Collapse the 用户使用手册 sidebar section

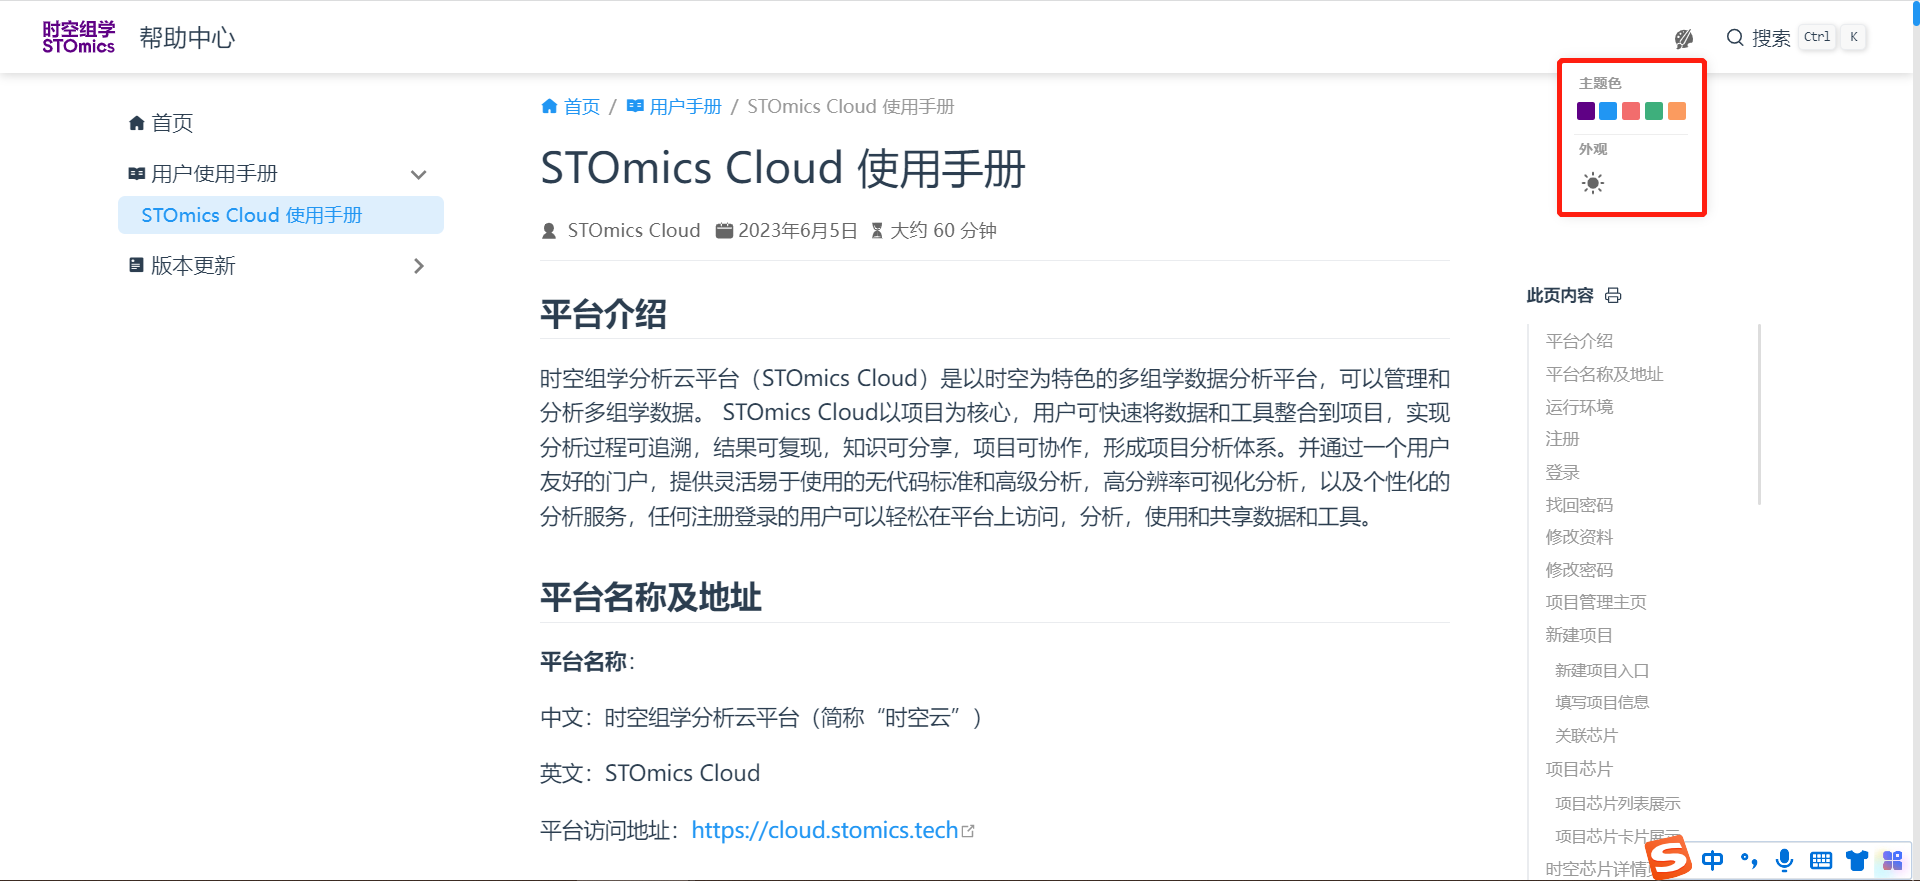click(x=419, y=175)
